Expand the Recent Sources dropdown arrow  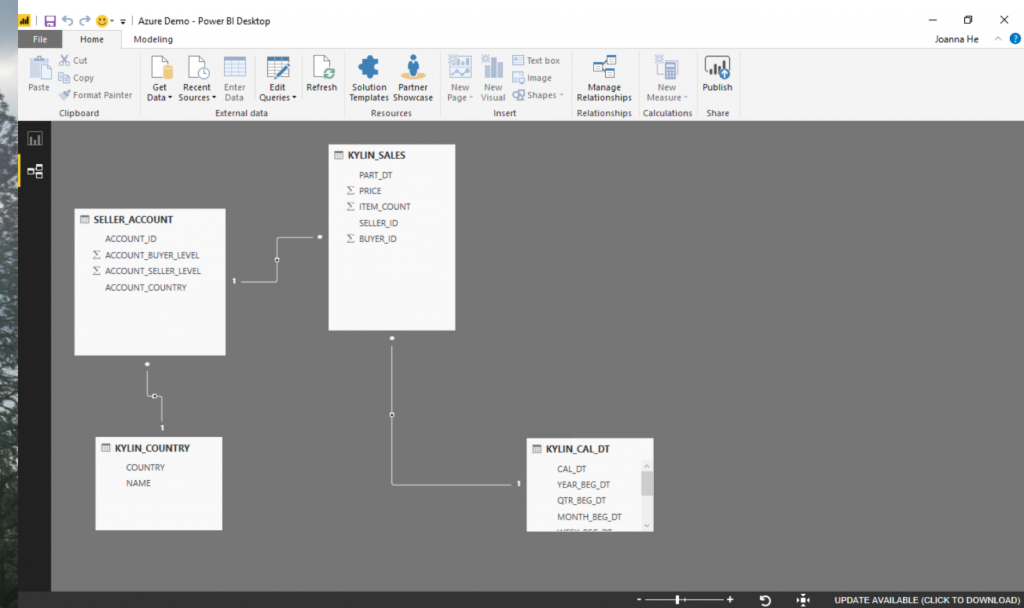pyautogui.click(x=214, y=98)
